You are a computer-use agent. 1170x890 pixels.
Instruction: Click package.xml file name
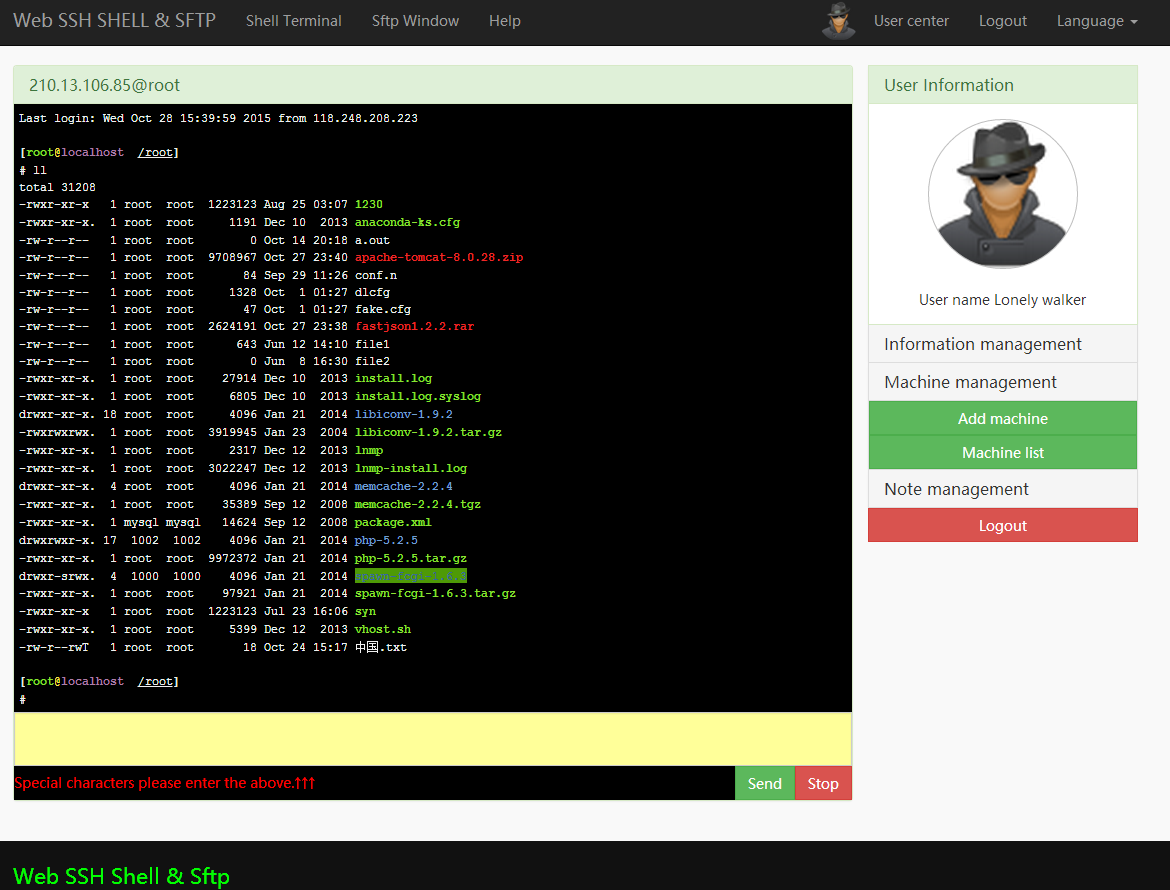coord(393,522)
